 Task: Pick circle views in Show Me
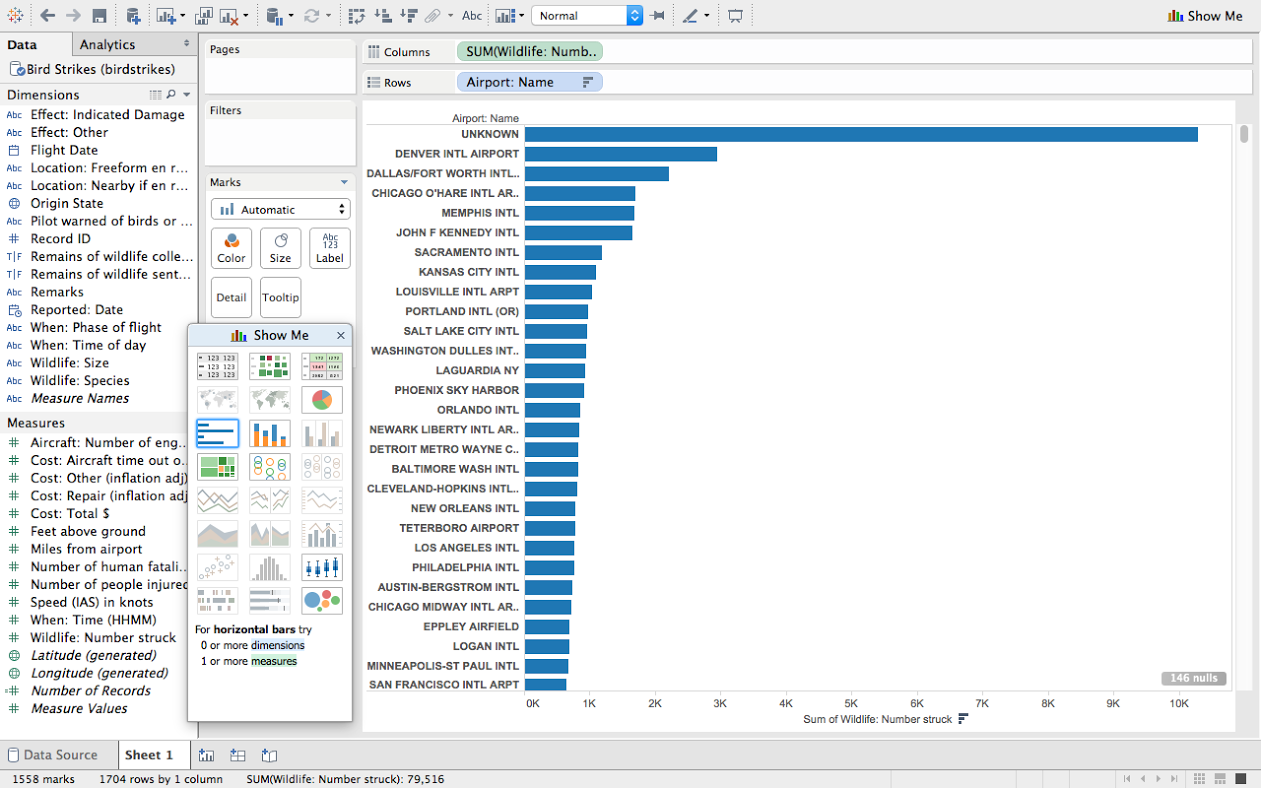click(x=270, y=467)
